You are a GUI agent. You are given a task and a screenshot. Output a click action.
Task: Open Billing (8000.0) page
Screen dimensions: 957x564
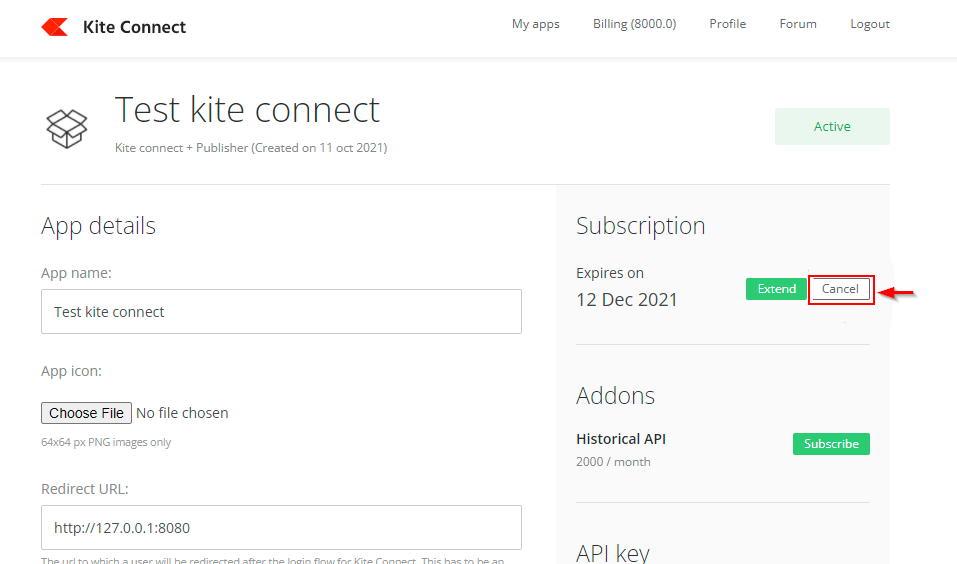click(x=634, y=24)
